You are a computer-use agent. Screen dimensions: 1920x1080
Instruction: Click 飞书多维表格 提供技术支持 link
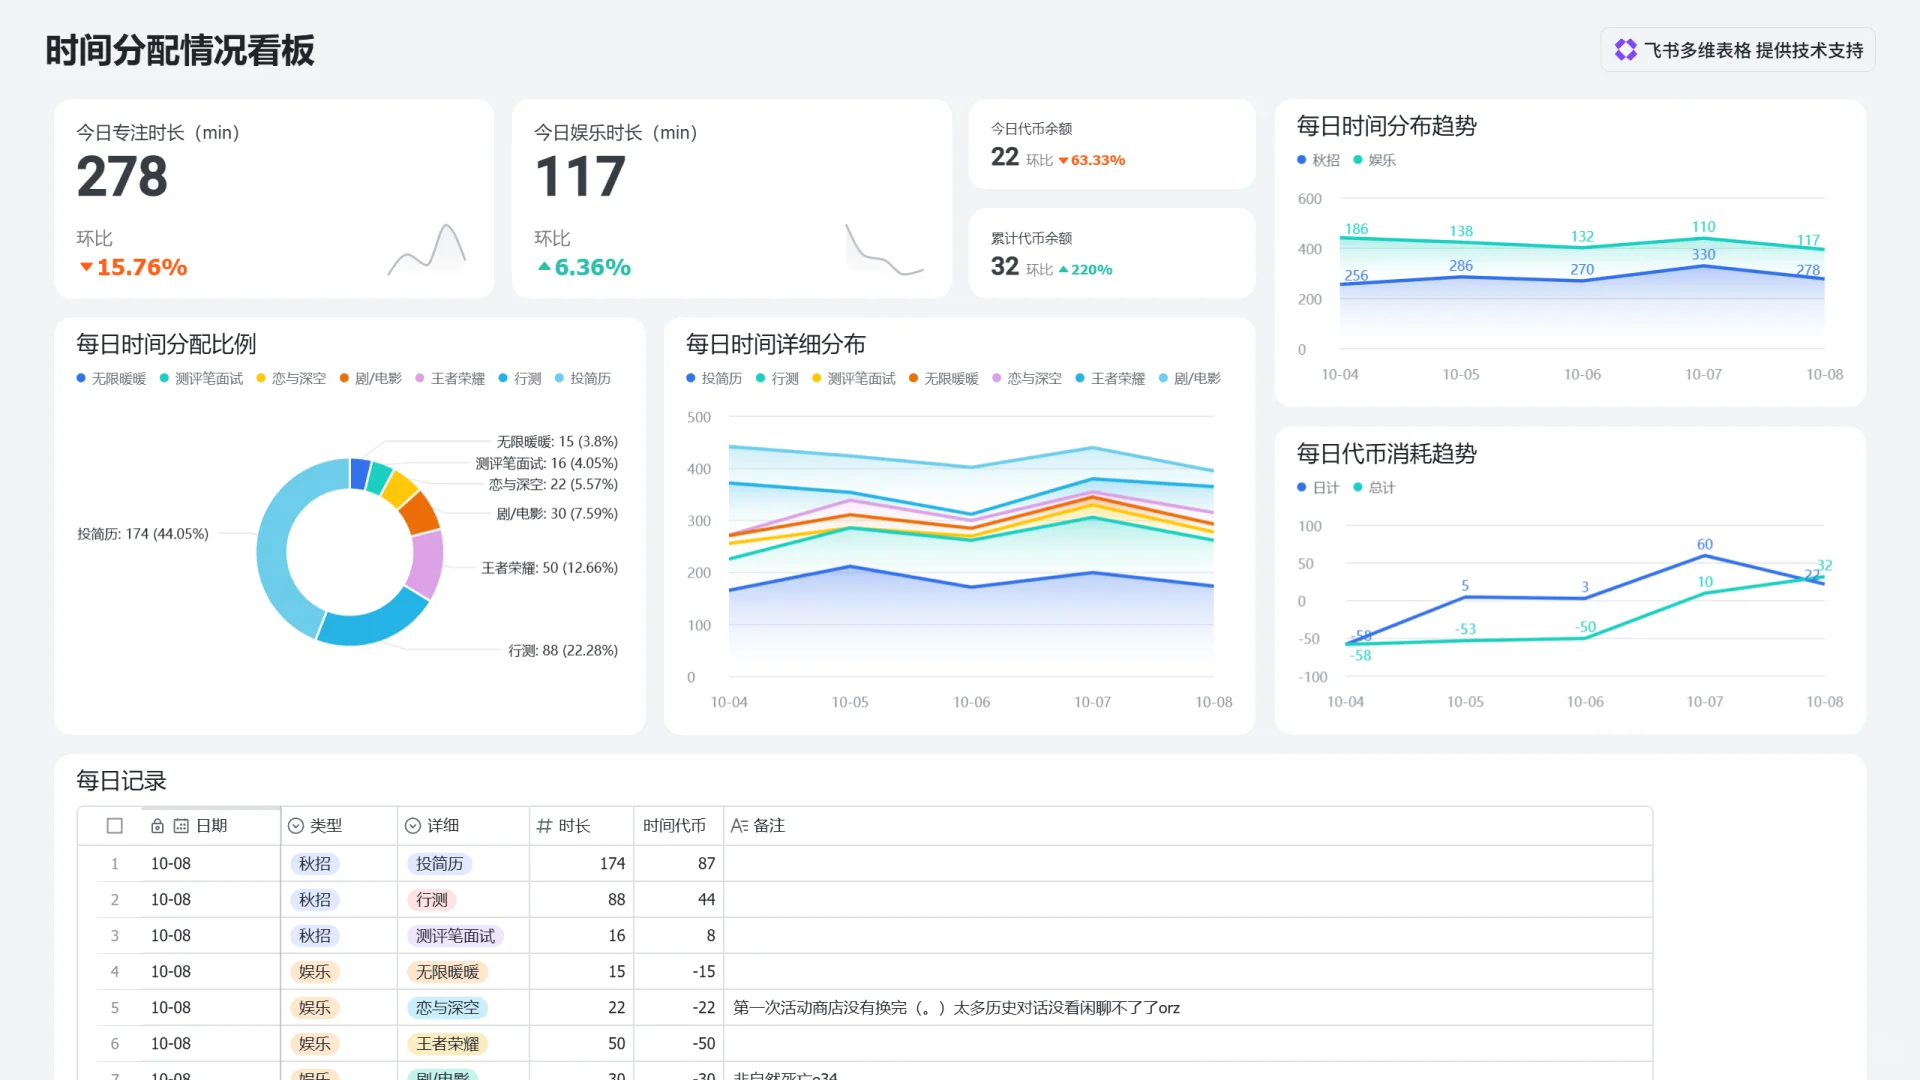click(x=1752, y=50)
